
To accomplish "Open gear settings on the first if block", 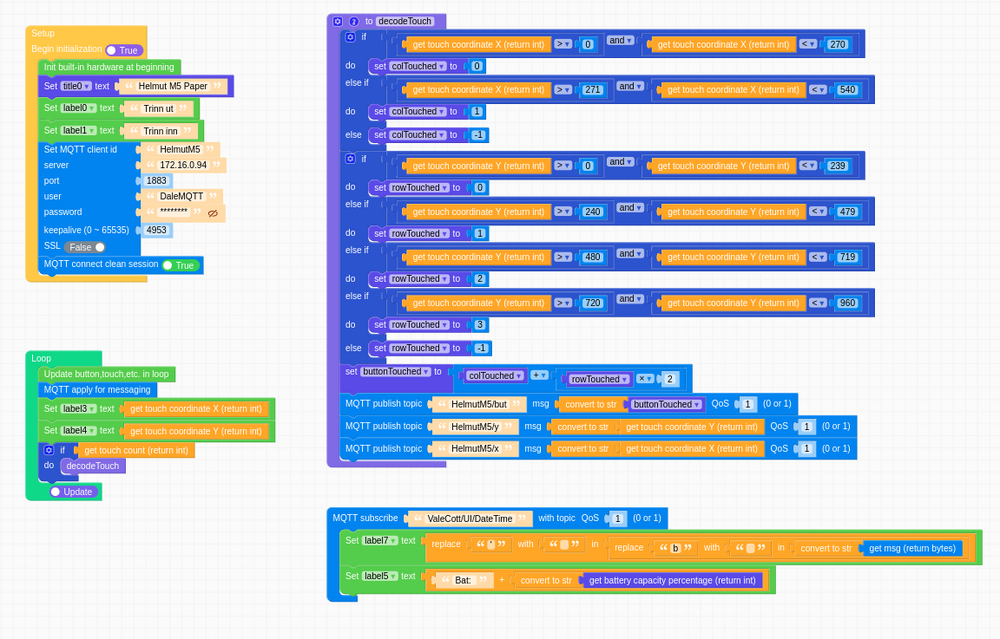I will 350,37.
